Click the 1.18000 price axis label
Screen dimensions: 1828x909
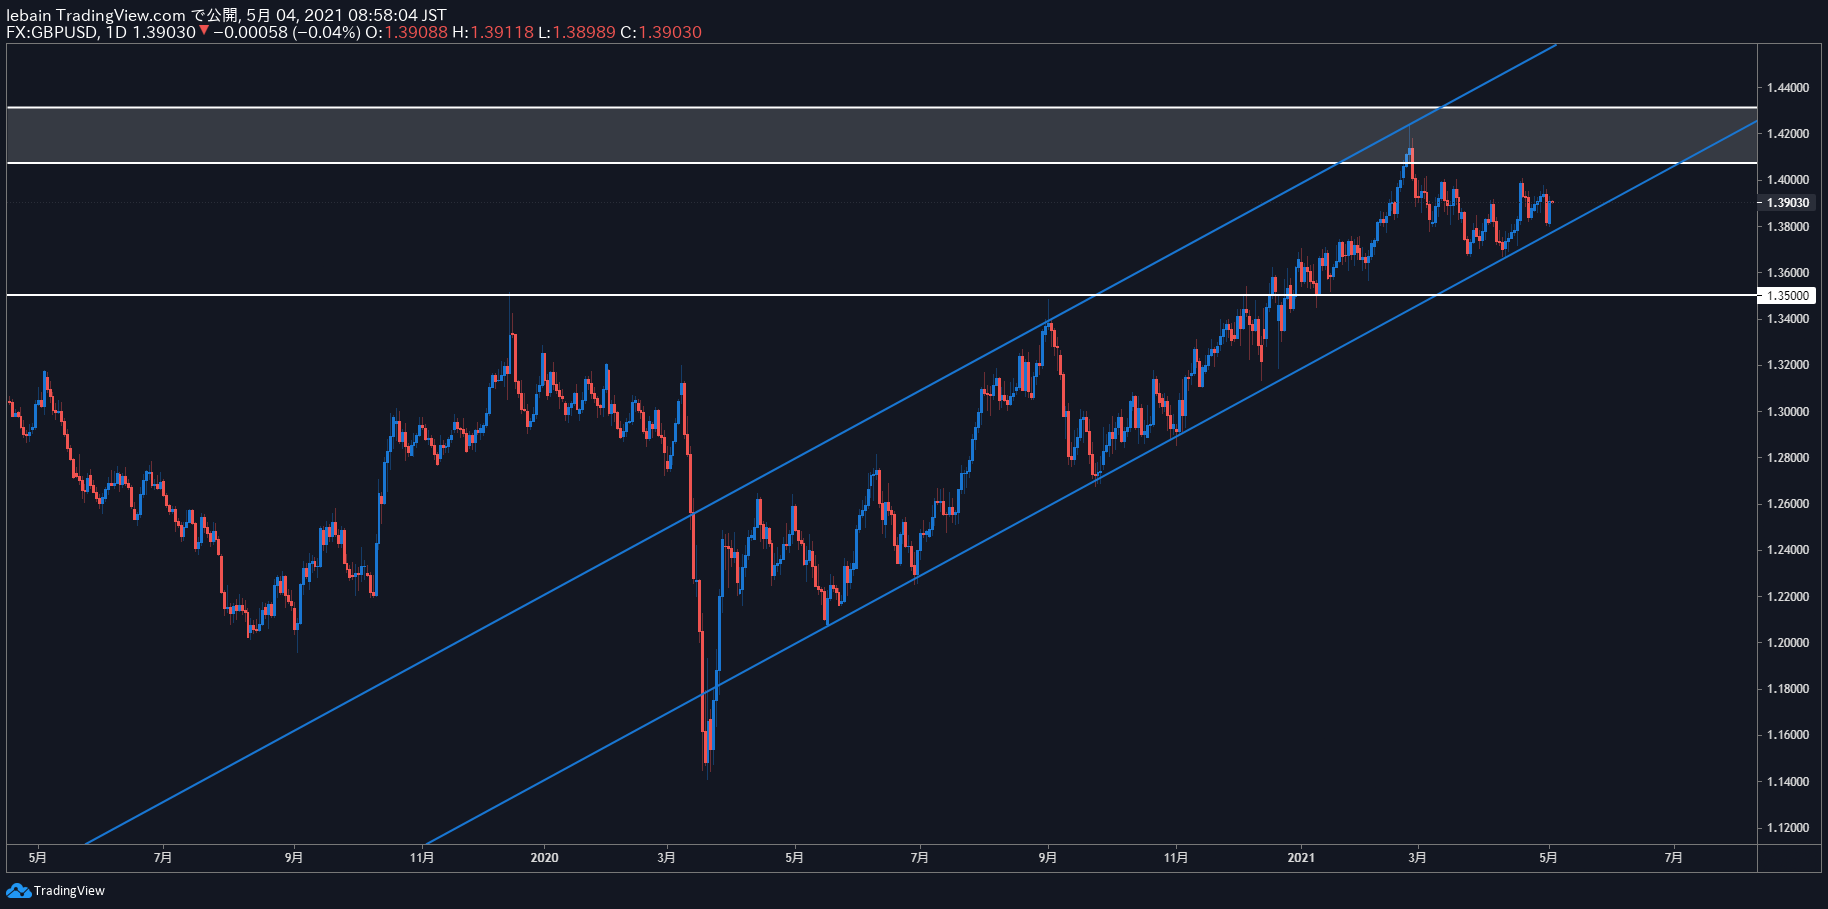[x=1788, y=689]
